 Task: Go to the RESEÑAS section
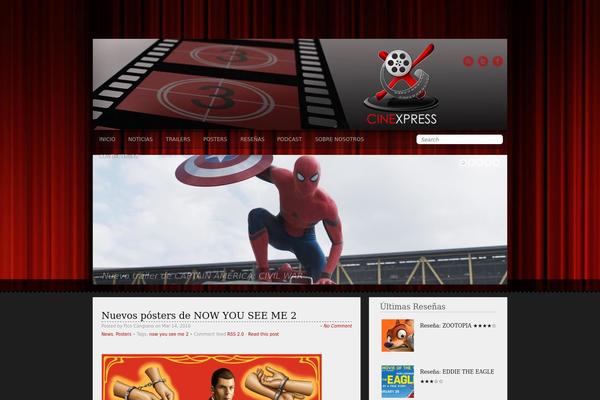pyautogui.click(x=252, y=139)
